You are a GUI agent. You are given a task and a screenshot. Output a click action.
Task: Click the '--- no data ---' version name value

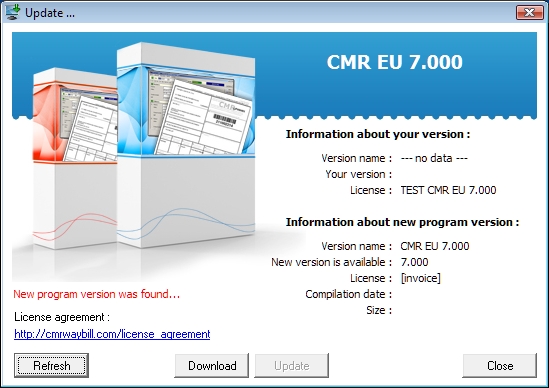tap(434, 158)
